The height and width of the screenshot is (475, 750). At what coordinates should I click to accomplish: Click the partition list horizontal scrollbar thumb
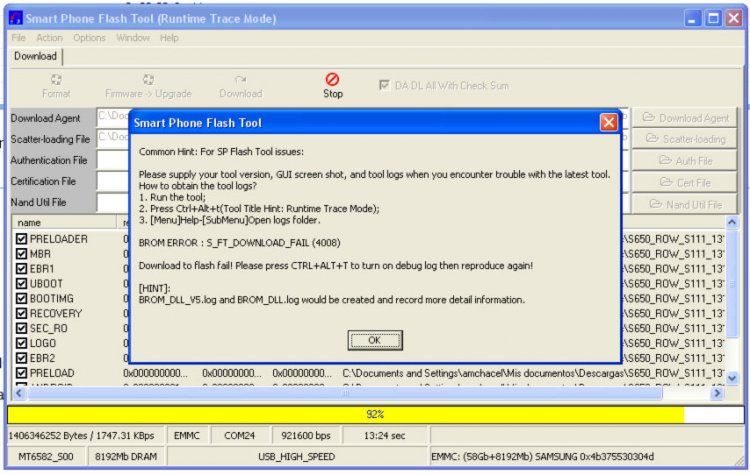coord(345,393)
